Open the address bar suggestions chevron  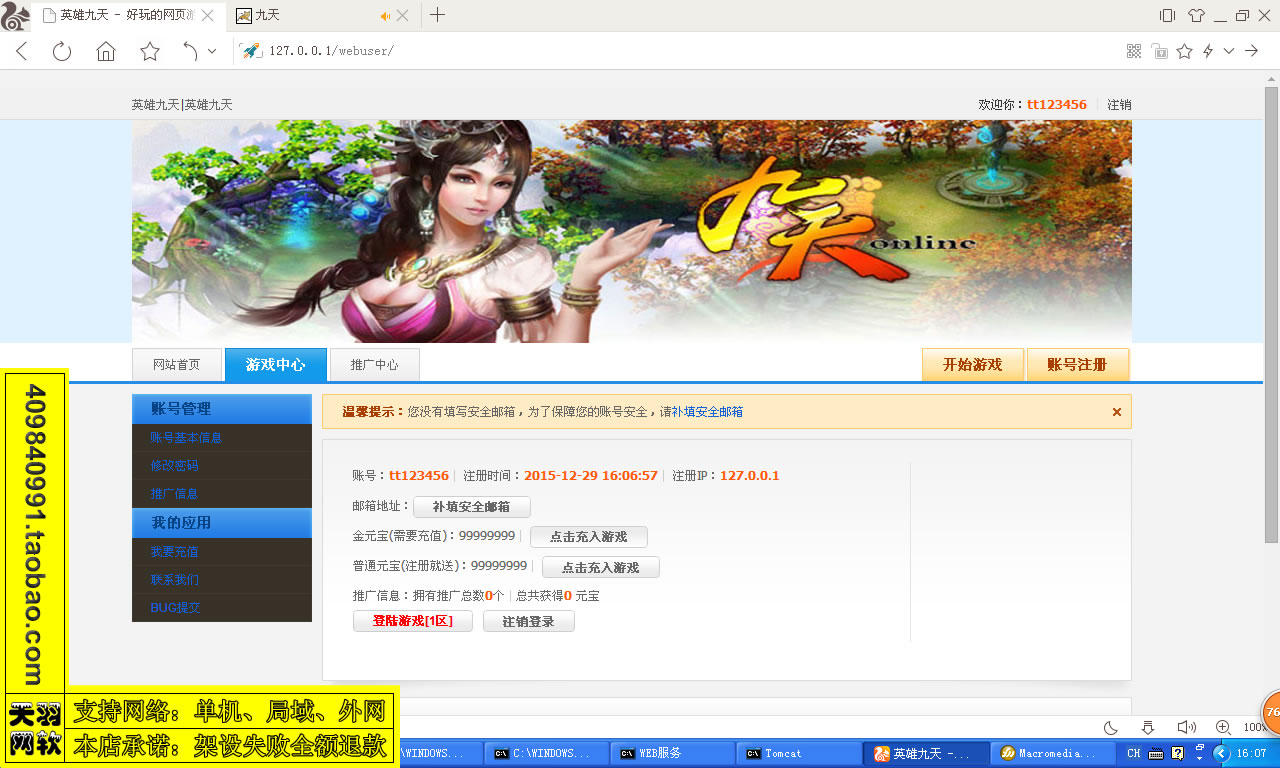point(1229,51)
